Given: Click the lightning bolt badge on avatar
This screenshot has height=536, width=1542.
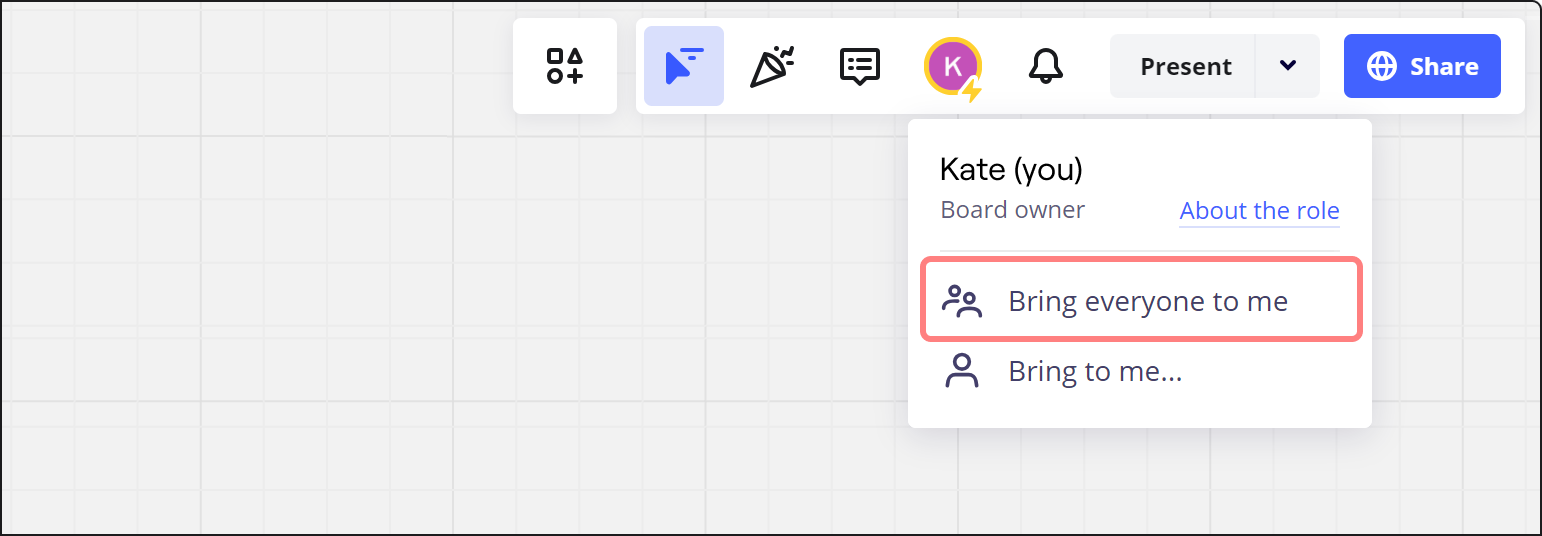Looking at the screenshot, I should (x=971, y=91).
